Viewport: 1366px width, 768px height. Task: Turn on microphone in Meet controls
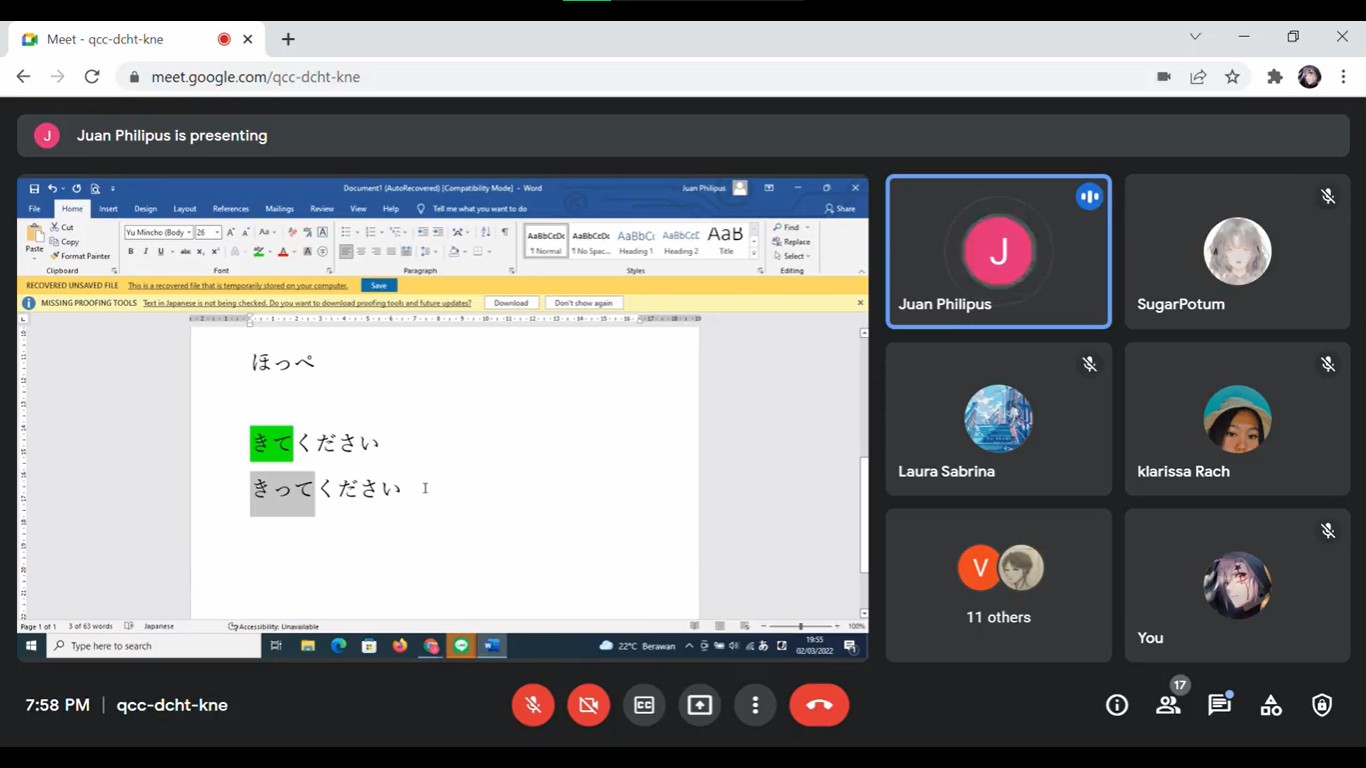point(533,705)
